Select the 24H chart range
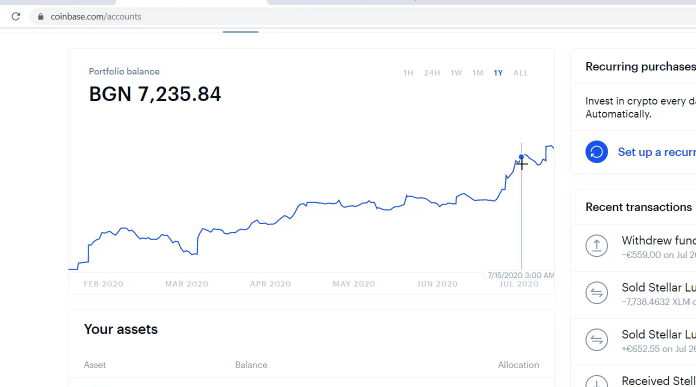 point(432,73)
